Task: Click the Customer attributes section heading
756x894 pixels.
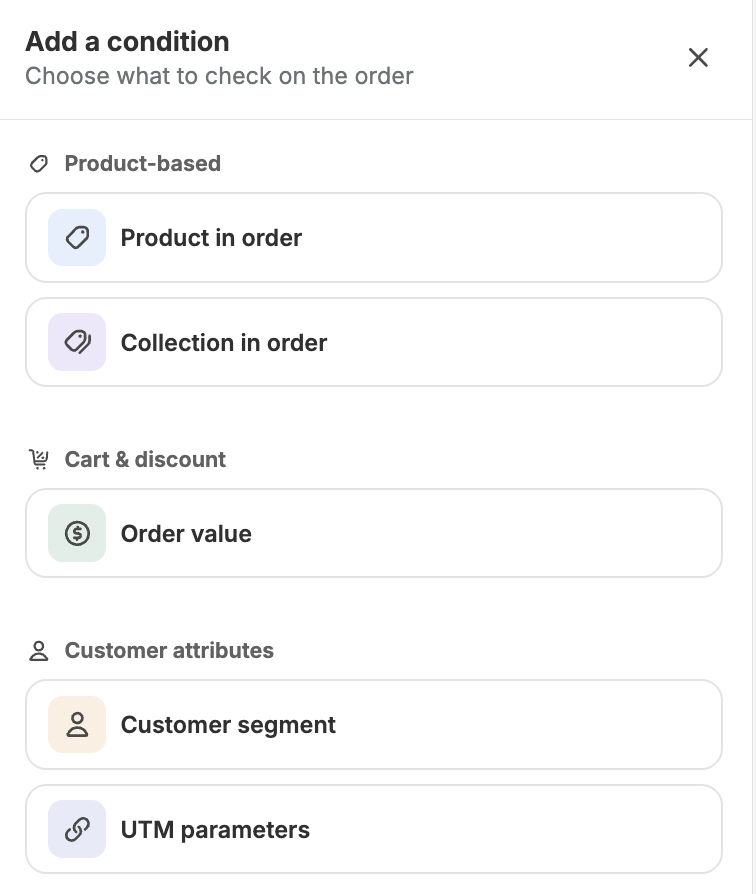Action: (169, 651)
